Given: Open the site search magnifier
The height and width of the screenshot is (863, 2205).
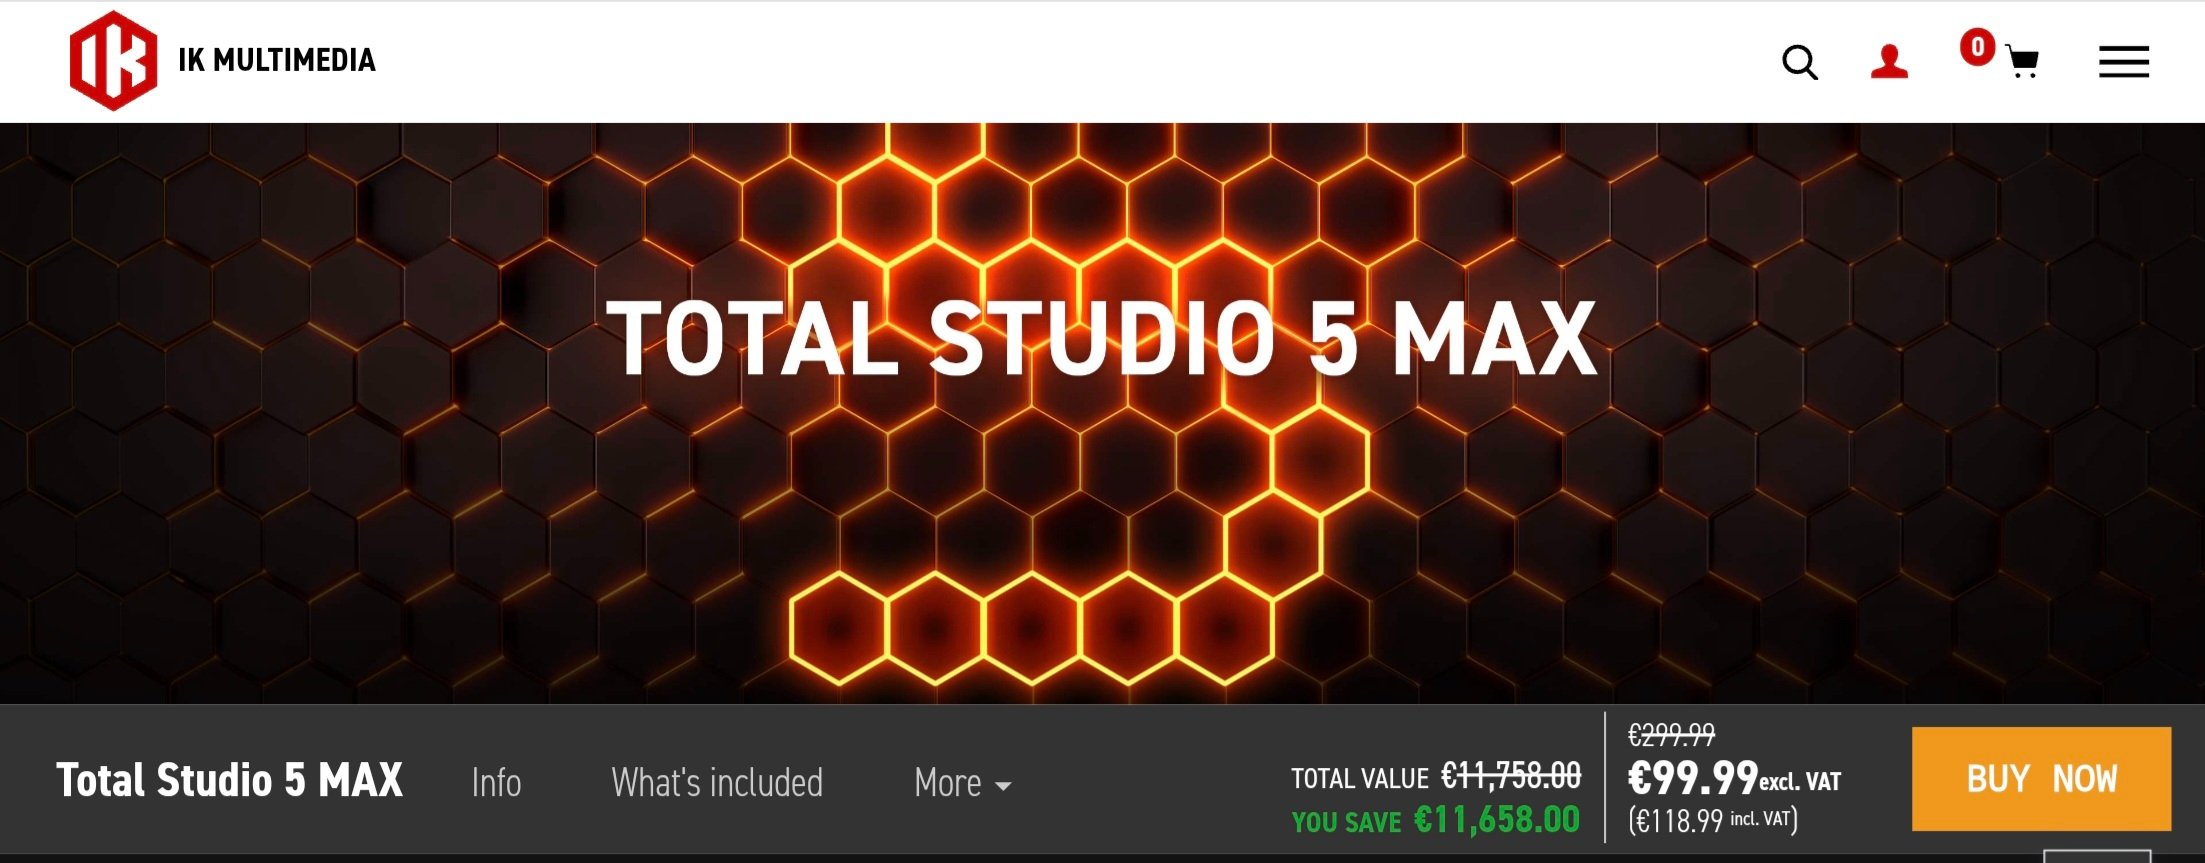Looking at the screenshot, I should click(x=1799, y=62).
